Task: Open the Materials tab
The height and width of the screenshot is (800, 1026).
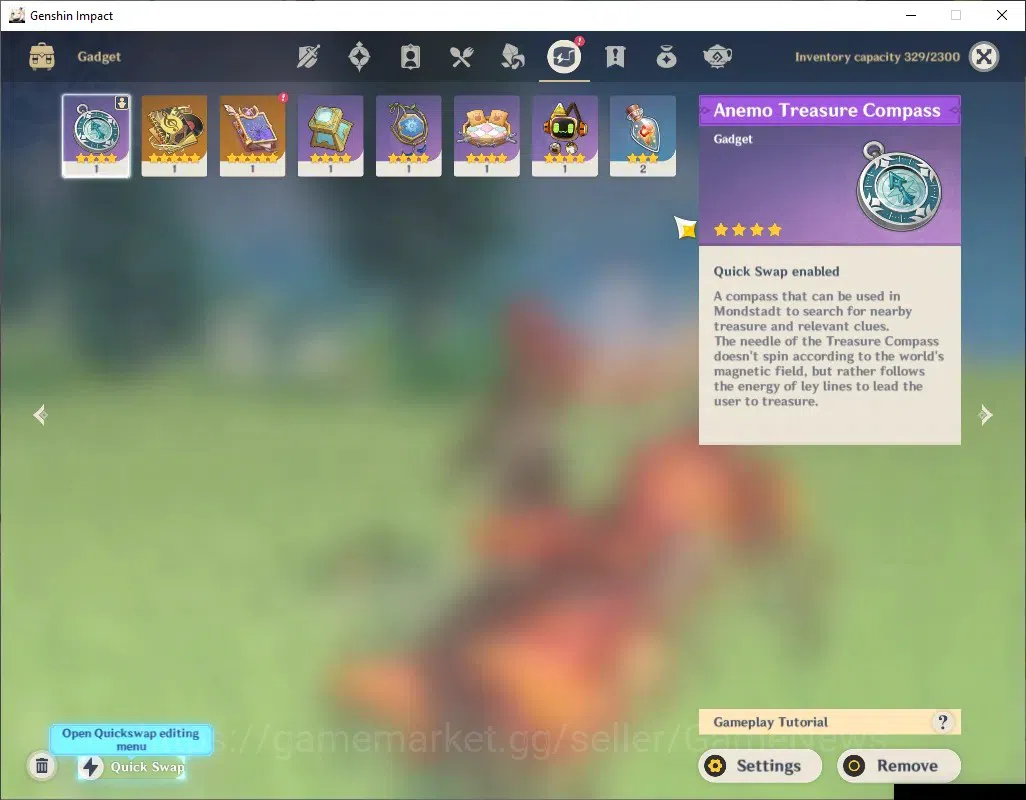Action: tap(512, 57)
